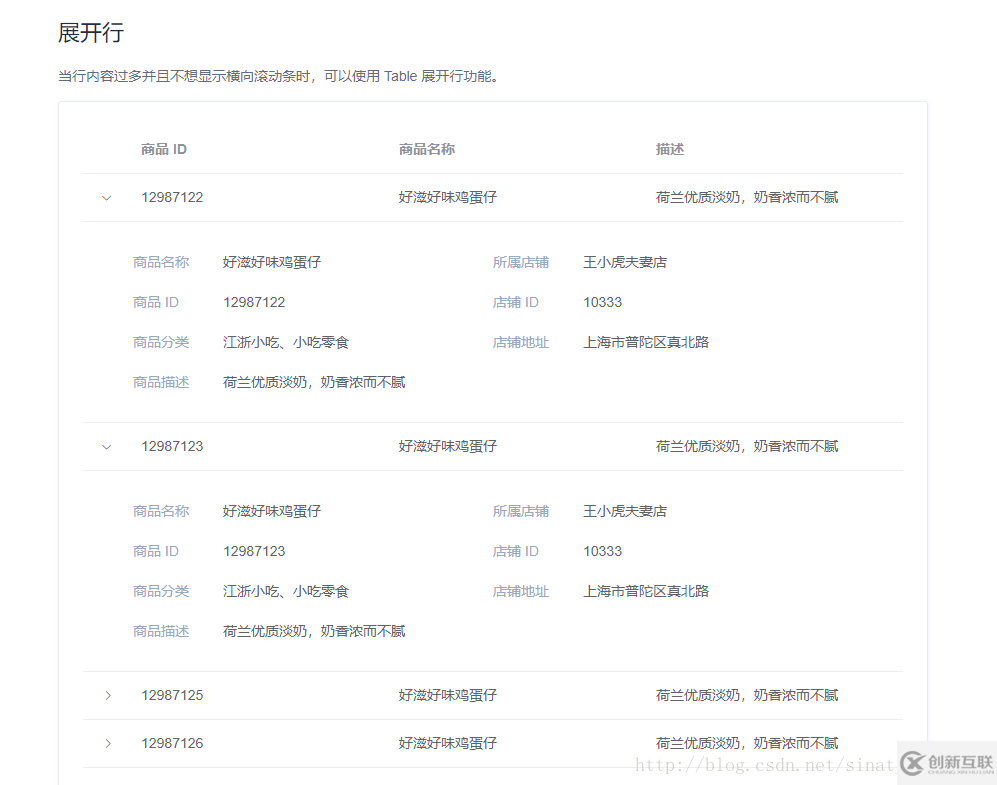Click 好滋好味鸡蛋仔 name in row 12987126

[448, 743]
